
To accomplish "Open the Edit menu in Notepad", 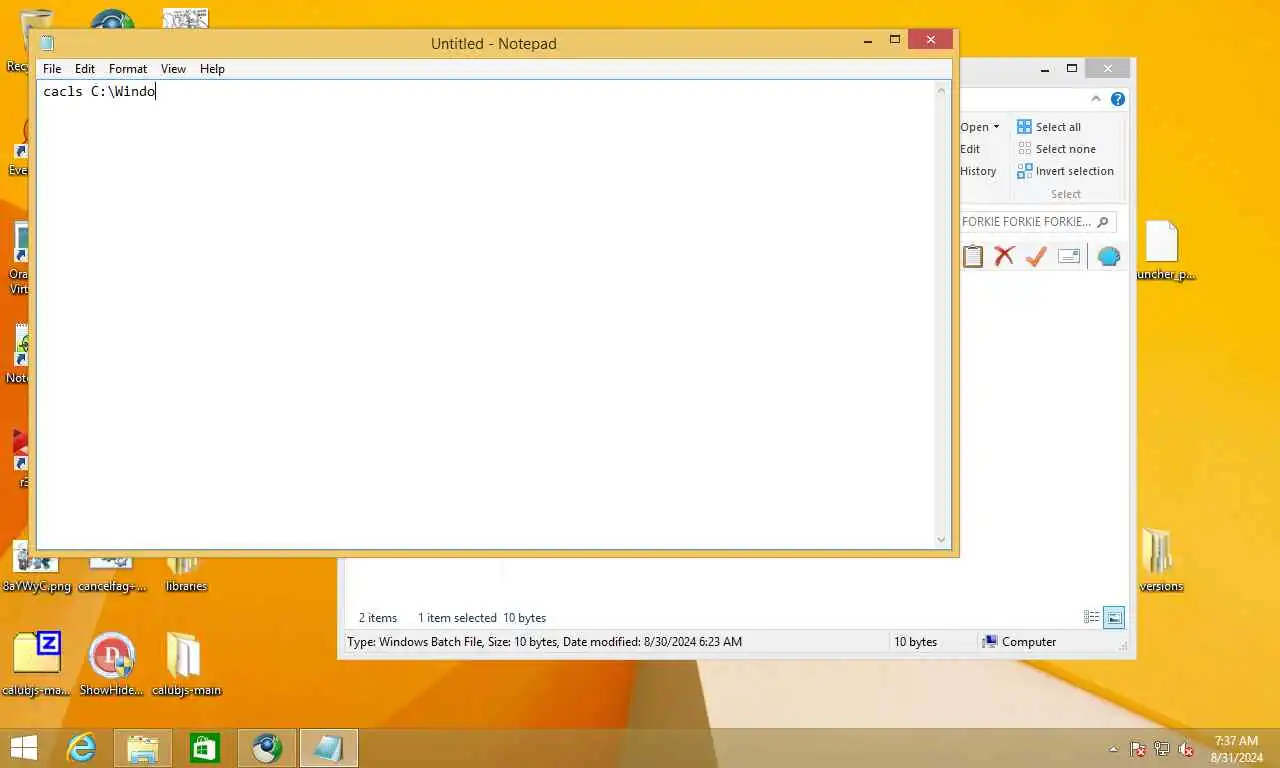I will click(x=85, y=69).
